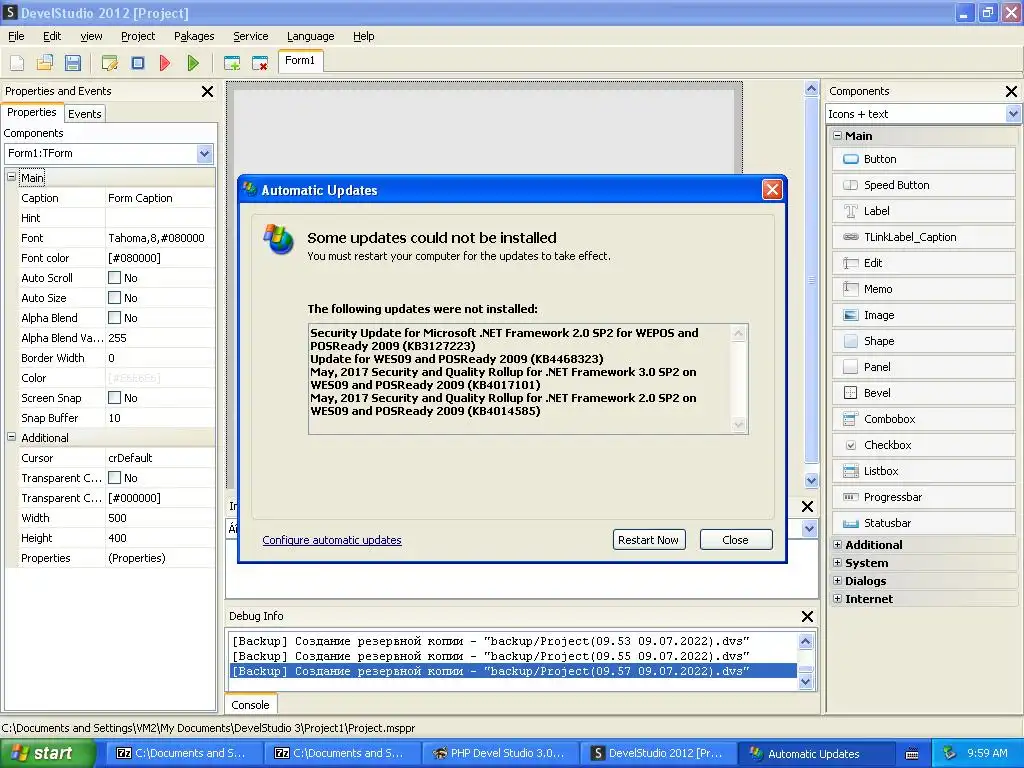Collapse the Main properties group
The image size is (1024, 768).
coord(11,177)
